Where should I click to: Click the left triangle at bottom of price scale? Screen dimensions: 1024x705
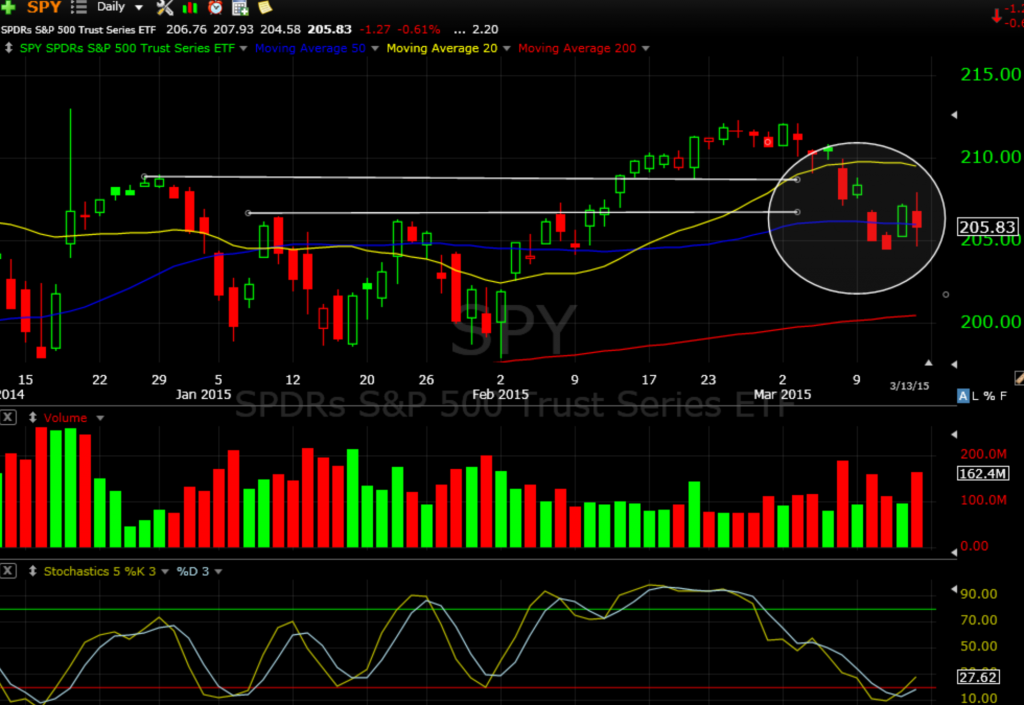pyautogui.click(x=954, y=364)
